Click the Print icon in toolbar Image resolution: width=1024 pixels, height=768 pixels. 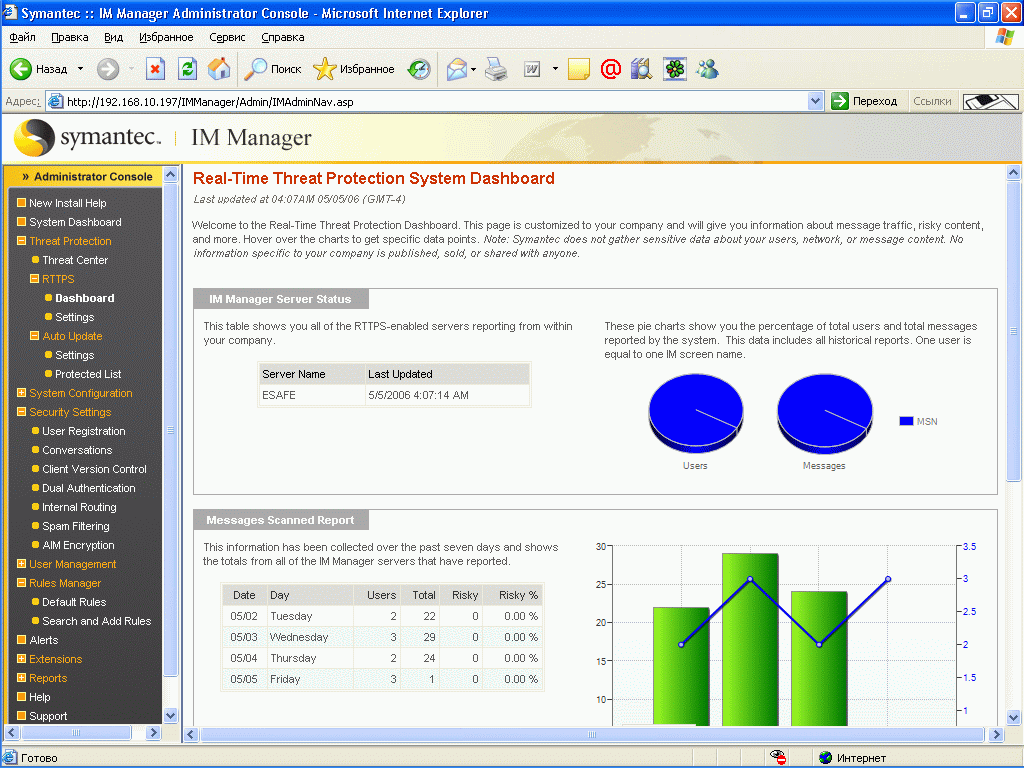[x=496, y=69]
